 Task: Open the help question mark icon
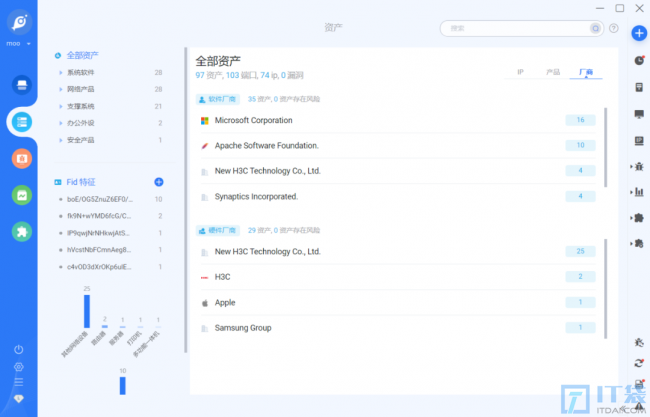614,28
